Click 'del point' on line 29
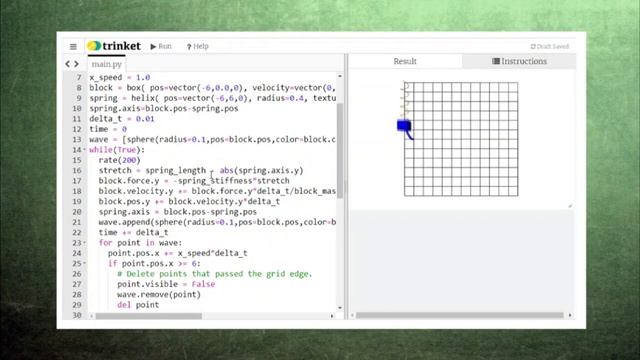 coord(138,305)
